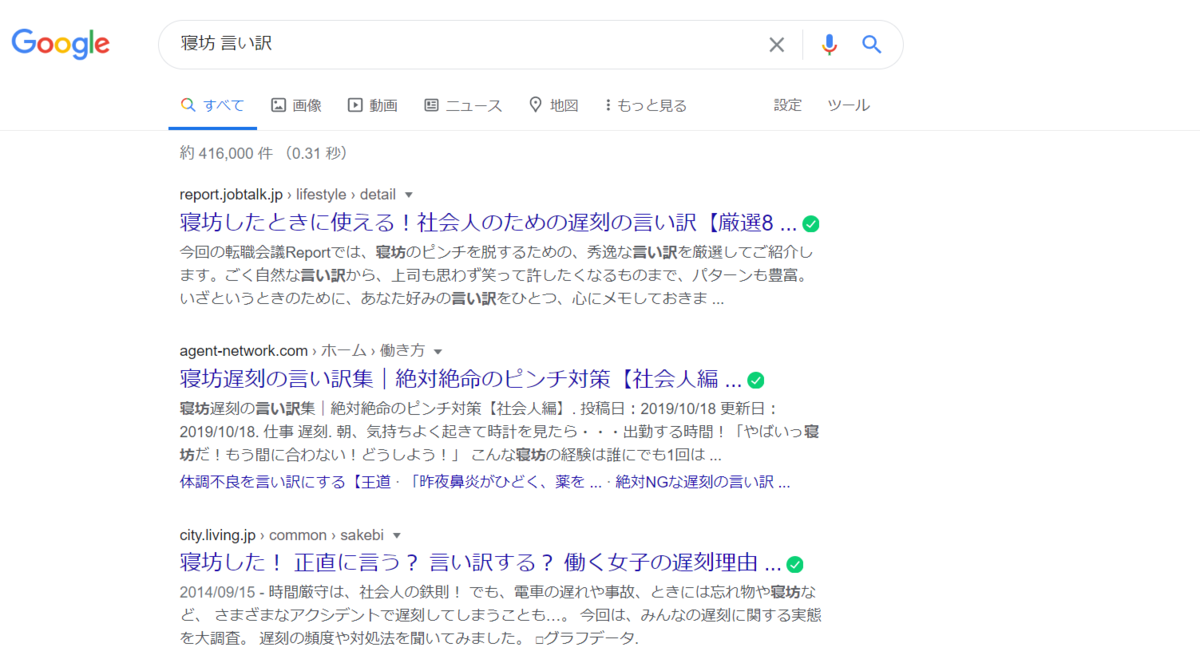The image size is (1200, 663).
Task: Switch to the 地図 maps tab
Action: pos(553,105)
